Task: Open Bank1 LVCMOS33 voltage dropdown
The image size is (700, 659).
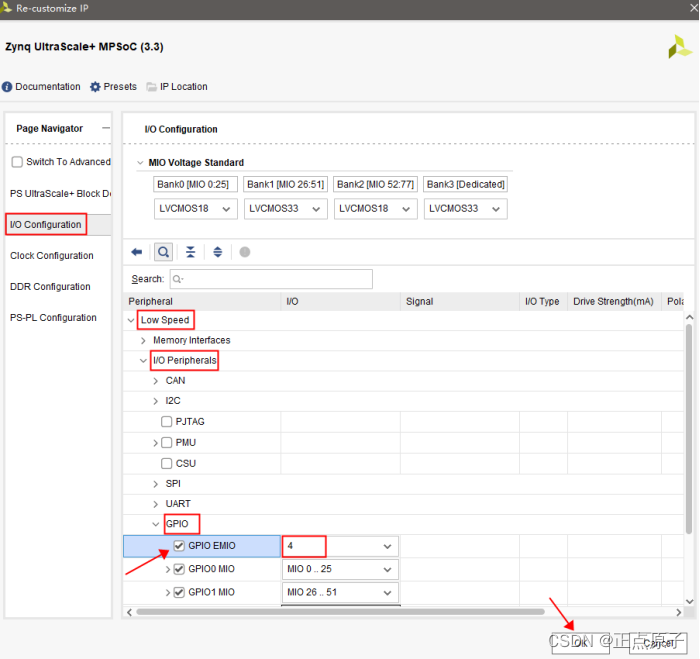Action: 286,209
